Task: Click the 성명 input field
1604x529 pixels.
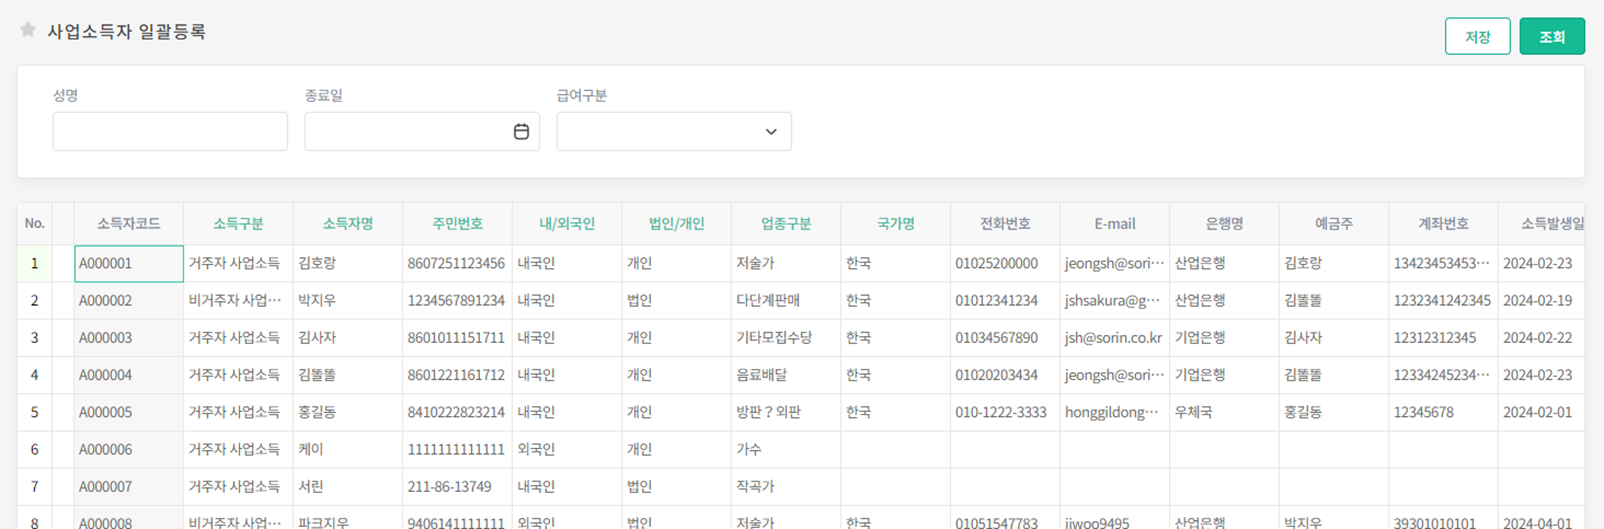Action: point(170,132)
